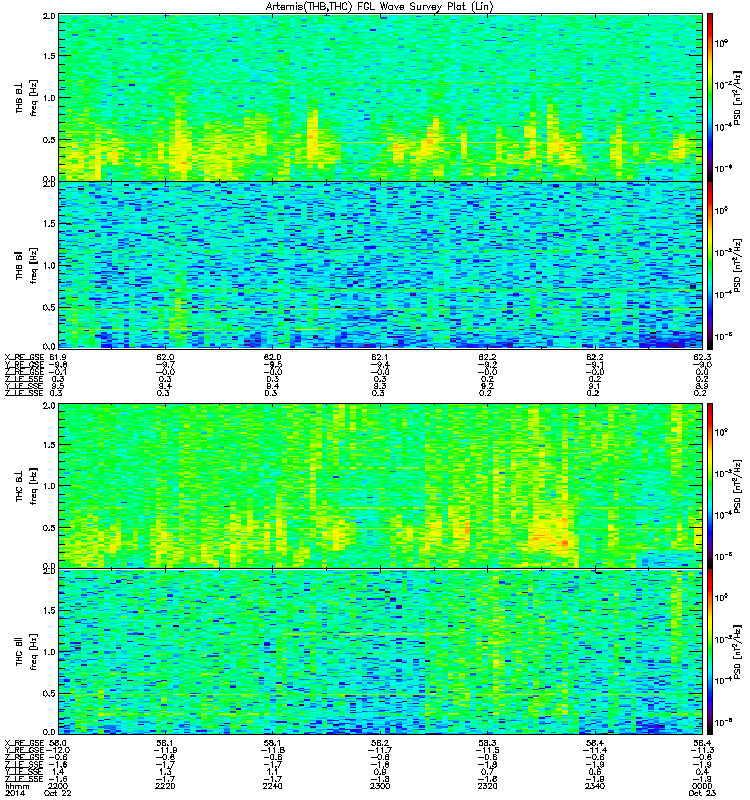Click the 2340 time tick label
750x800 pixels.
(x=595, y=786)
